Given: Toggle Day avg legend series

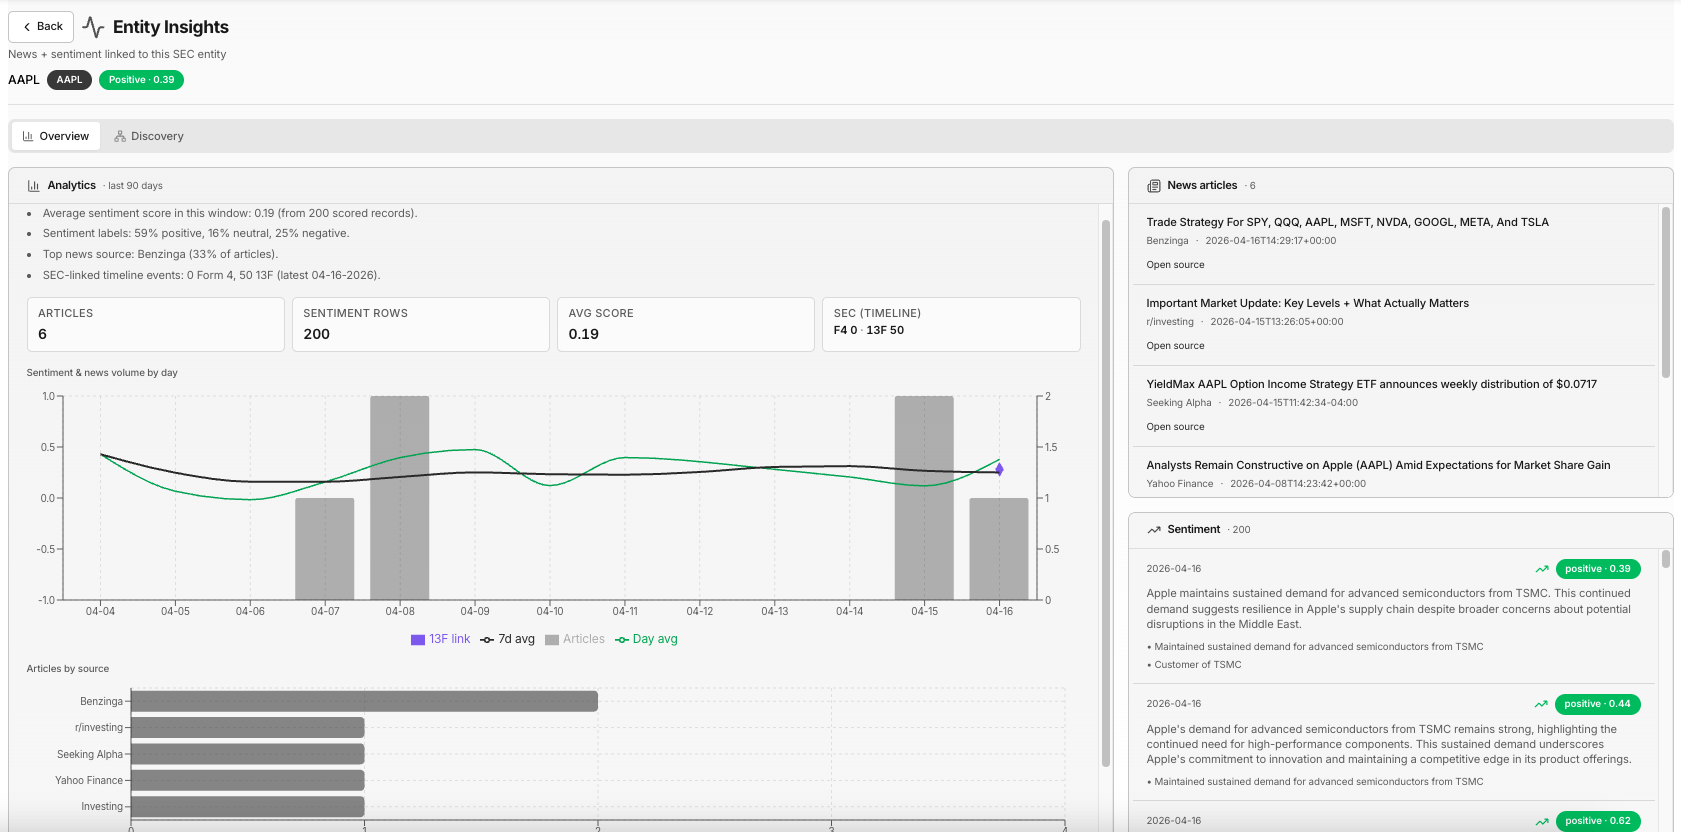Looking at the screenshot, I should point(646,639).
